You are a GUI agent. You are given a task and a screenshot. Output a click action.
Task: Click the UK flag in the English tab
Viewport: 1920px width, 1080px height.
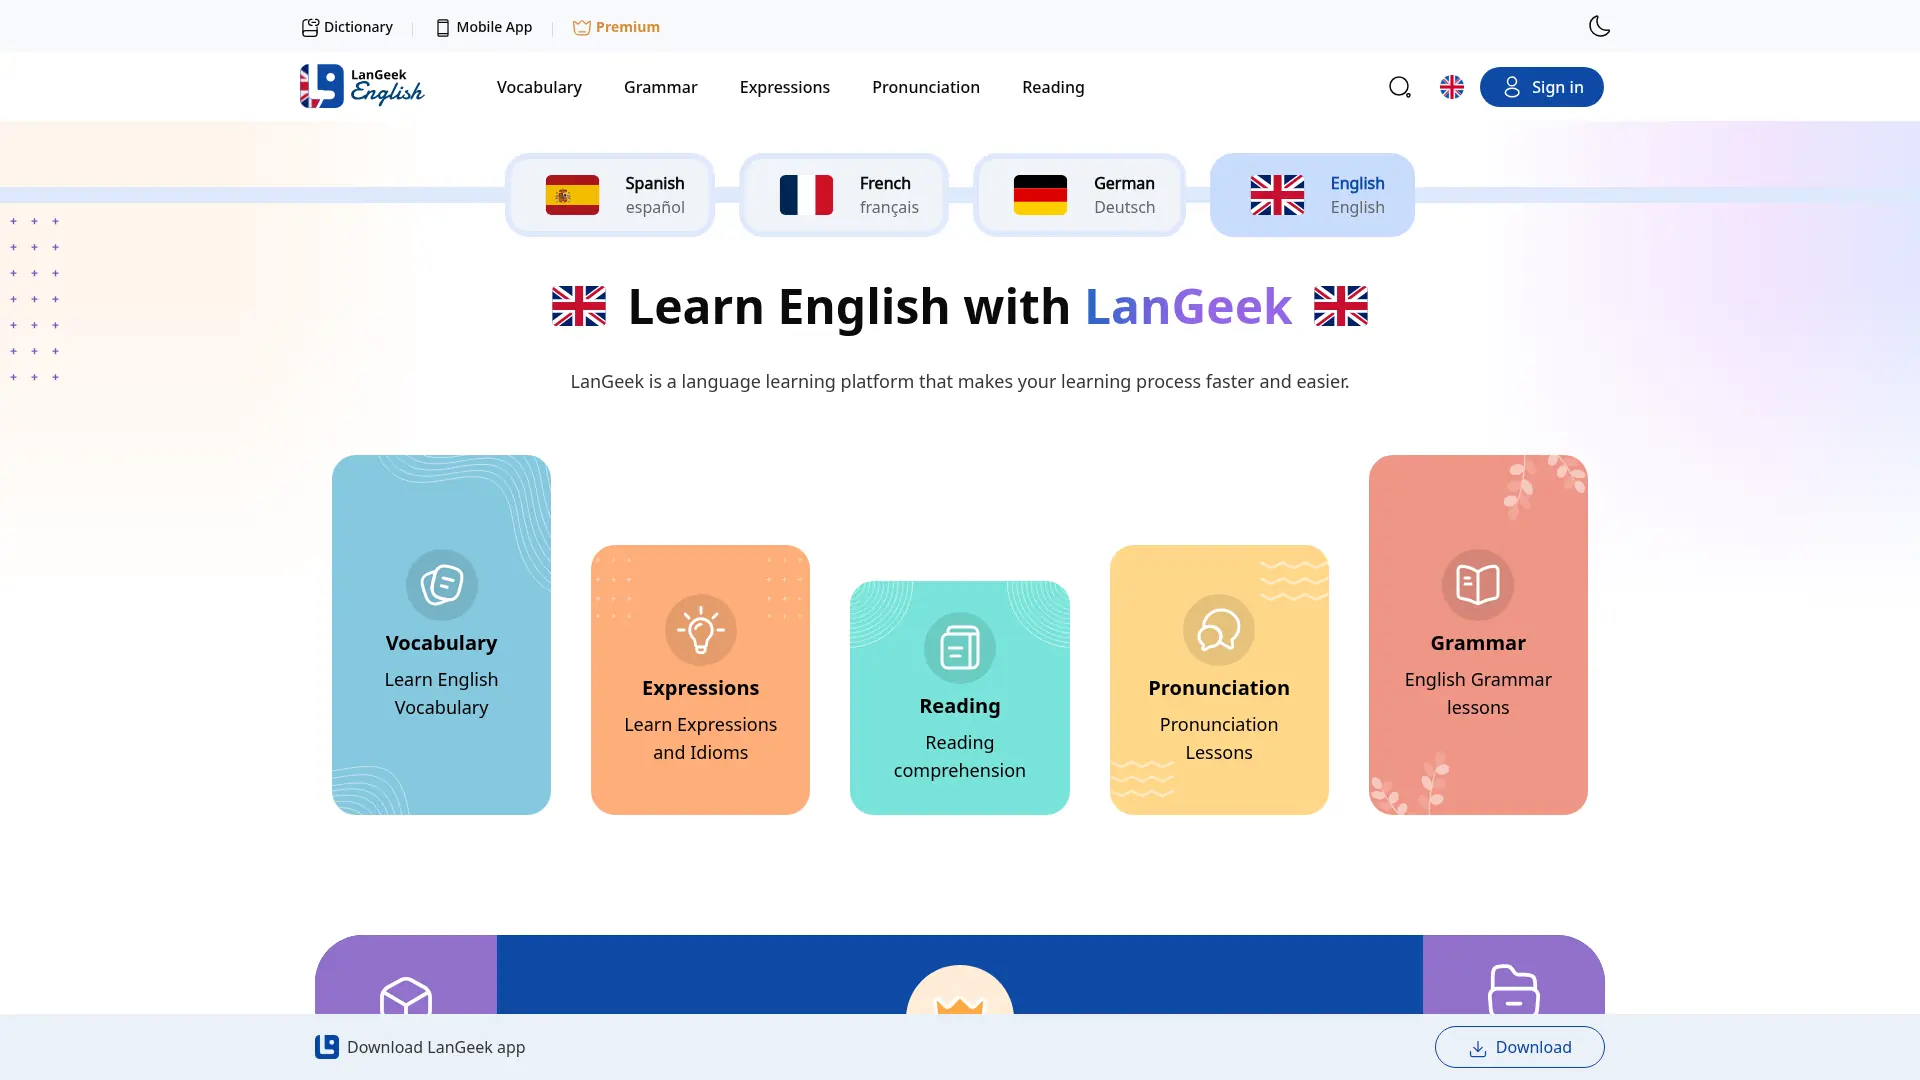coord(1277,195)
